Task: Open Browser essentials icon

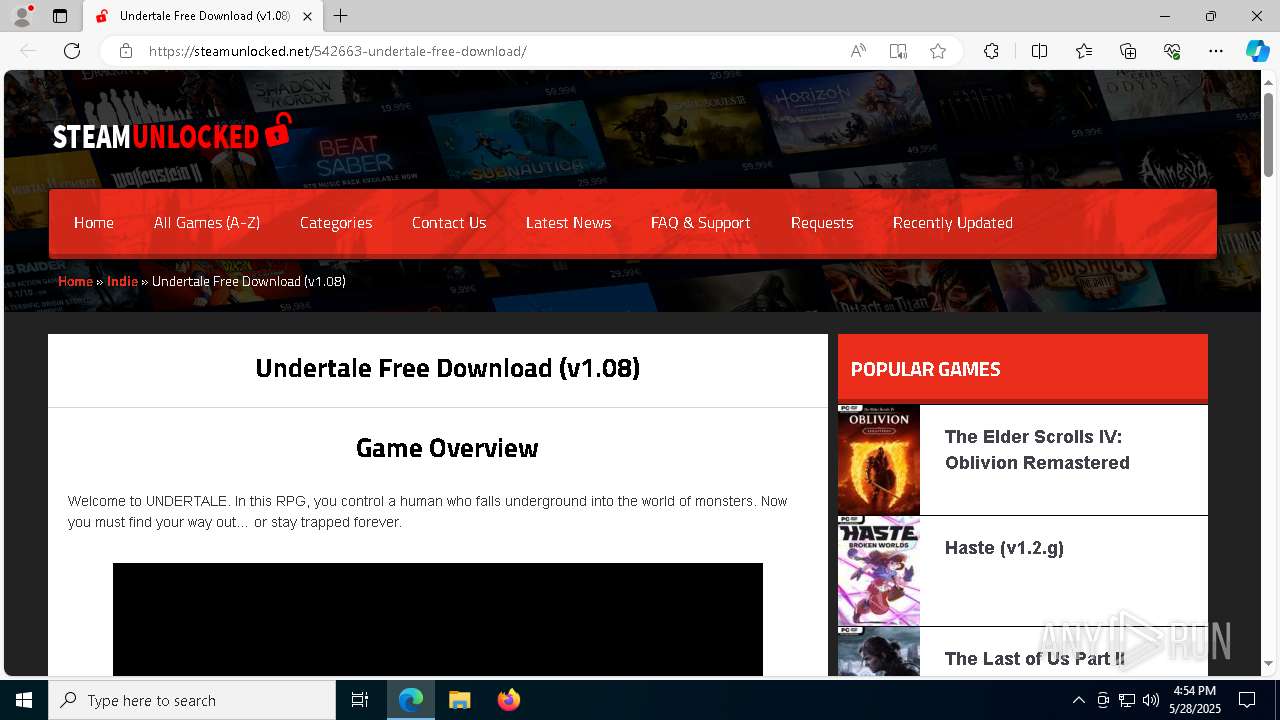Action: [1172, 51]
